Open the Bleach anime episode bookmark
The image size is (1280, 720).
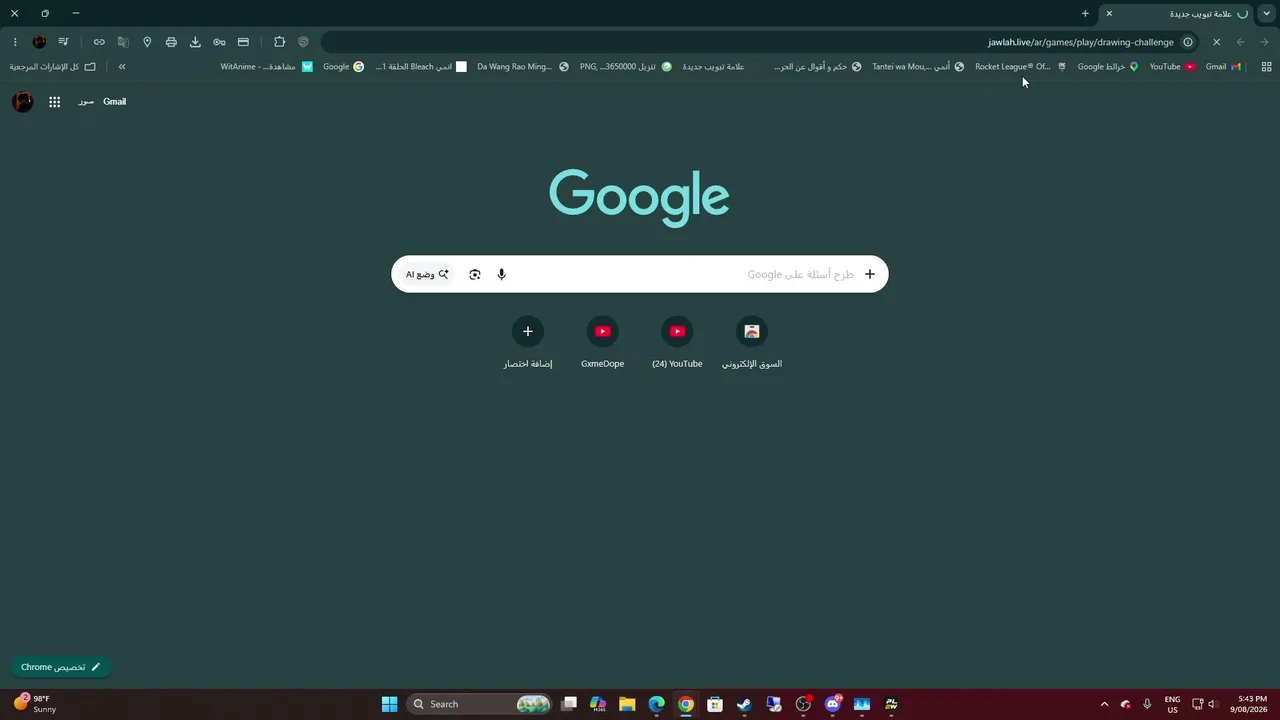(x=421, y=67)
